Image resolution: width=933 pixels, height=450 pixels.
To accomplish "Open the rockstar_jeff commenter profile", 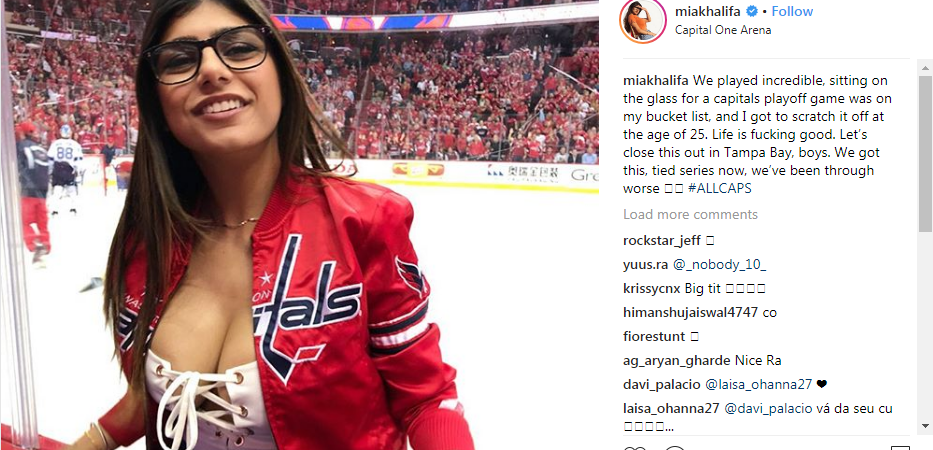I will (x=662, y=241).
